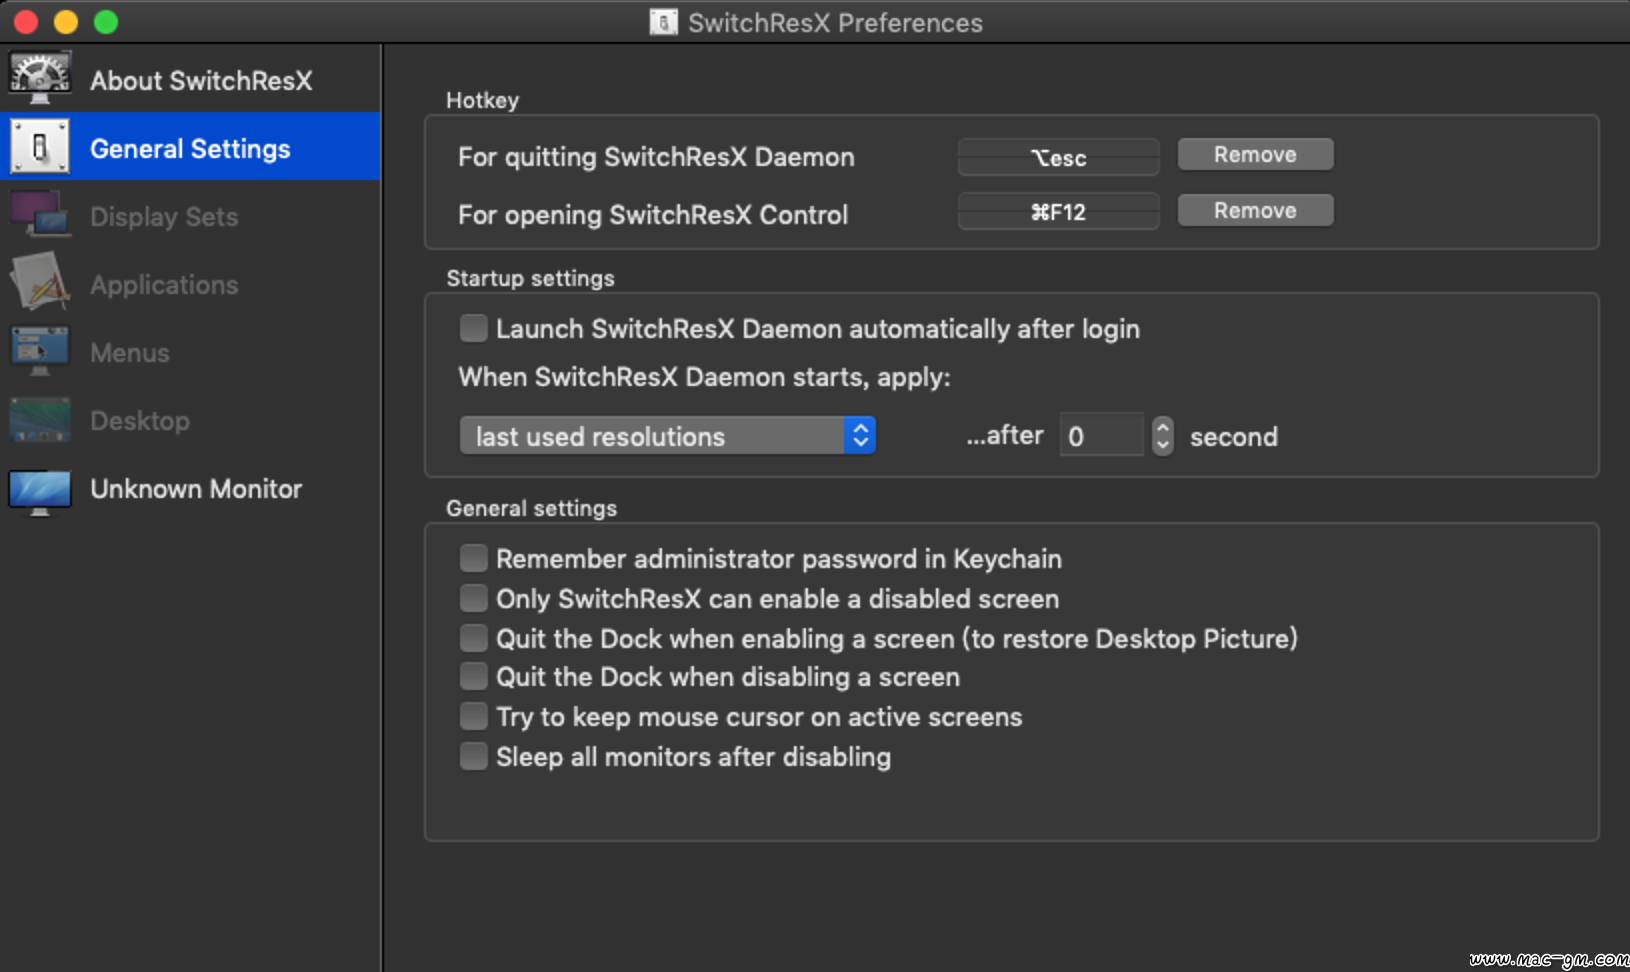Click the green zoom window button
The height and width of the screenshot is (972, 1630).
click(106, 22)
